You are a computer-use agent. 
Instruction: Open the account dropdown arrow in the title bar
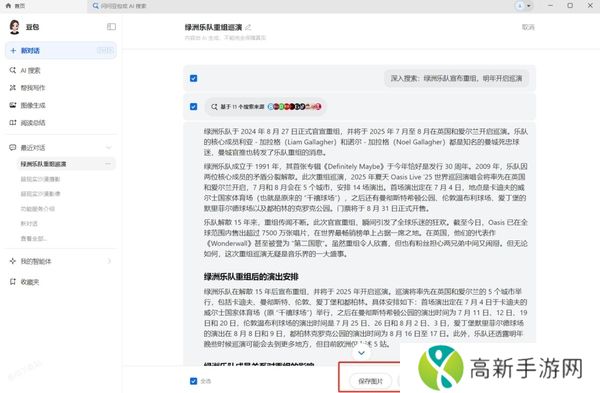pos(529,6)
